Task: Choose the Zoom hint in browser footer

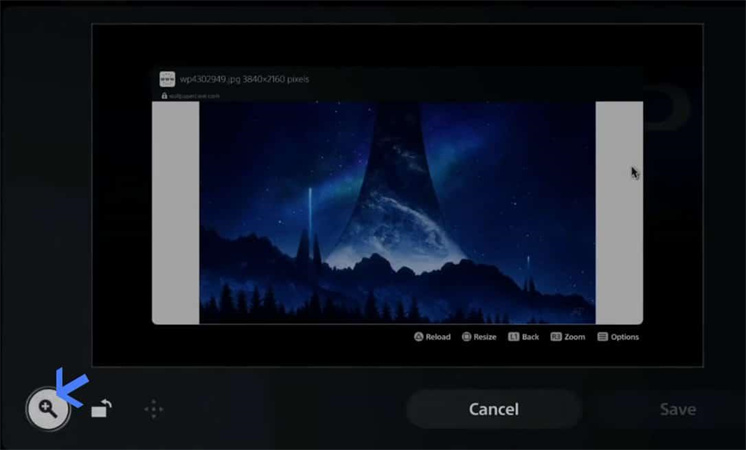Action: click(568, 337)
